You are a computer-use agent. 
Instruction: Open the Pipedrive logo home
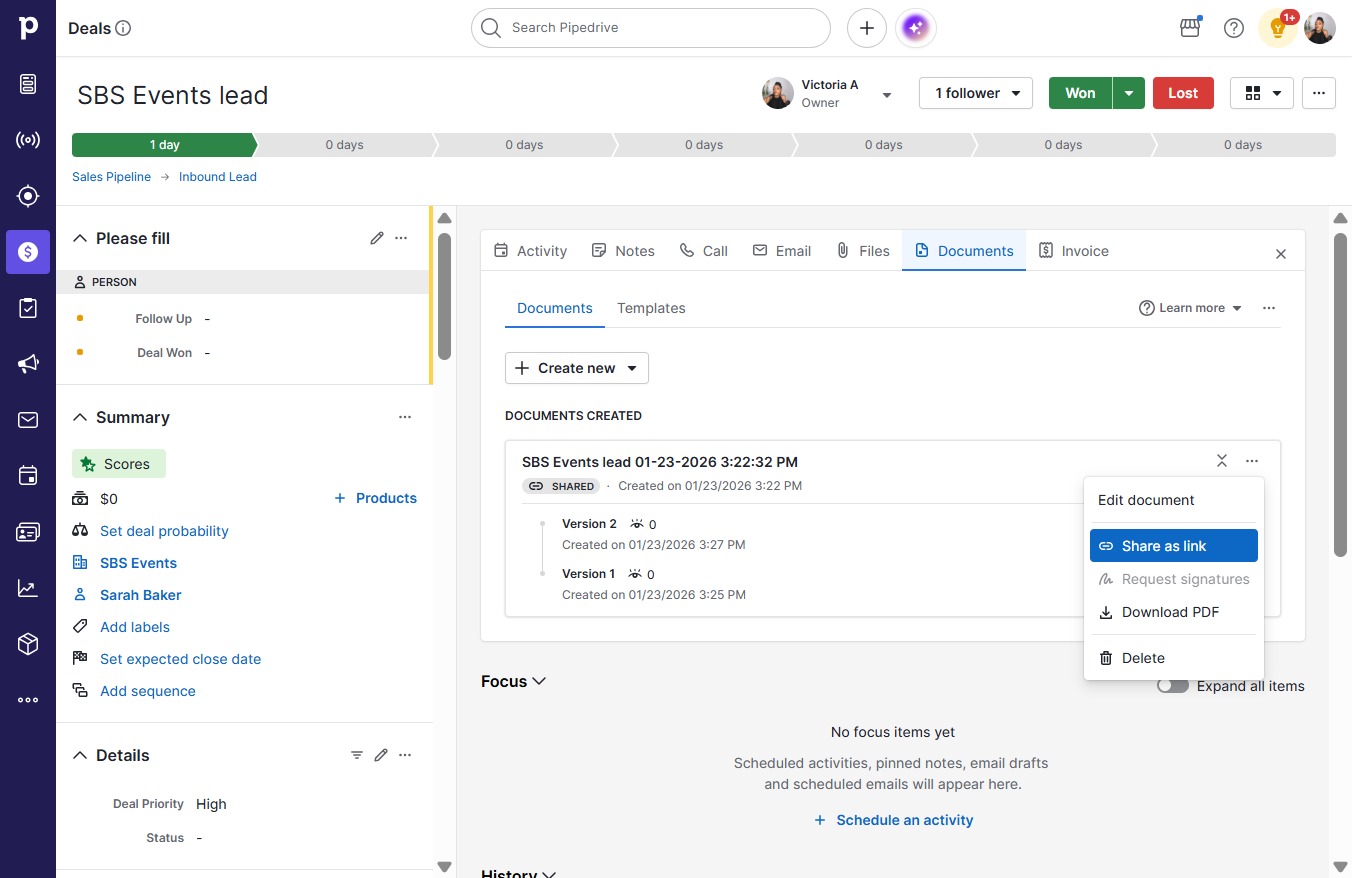(28, 28)
